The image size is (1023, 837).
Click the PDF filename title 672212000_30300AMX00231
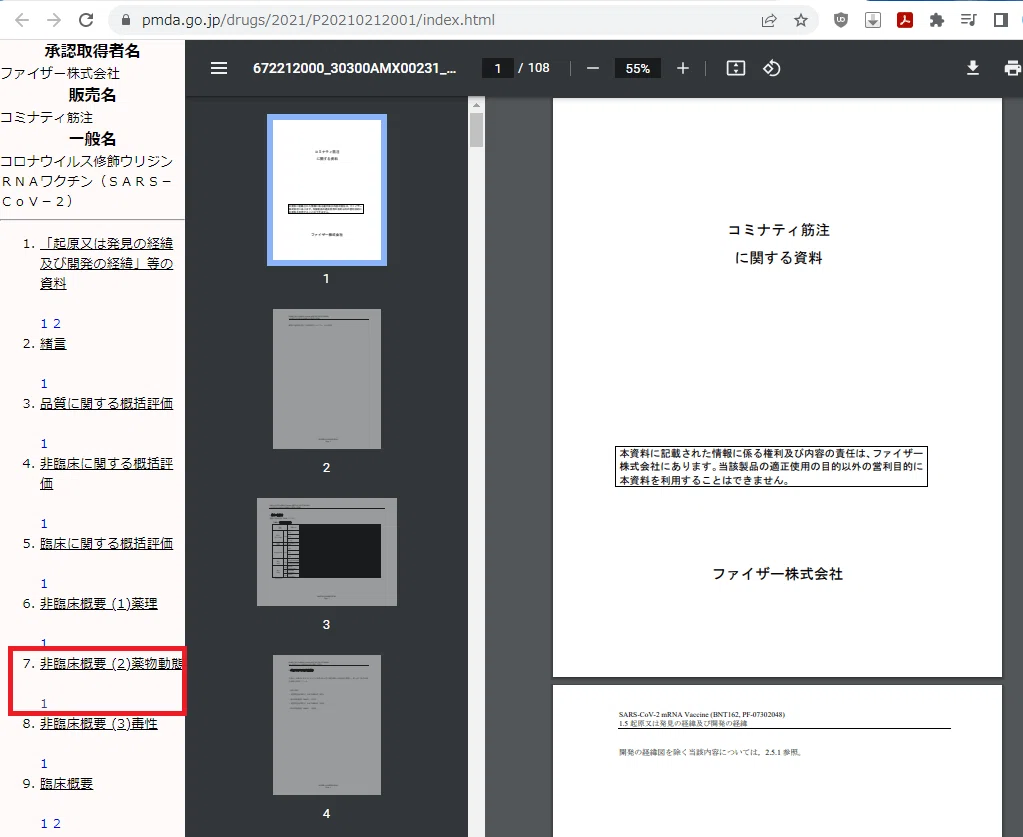[x=354, y=68]
